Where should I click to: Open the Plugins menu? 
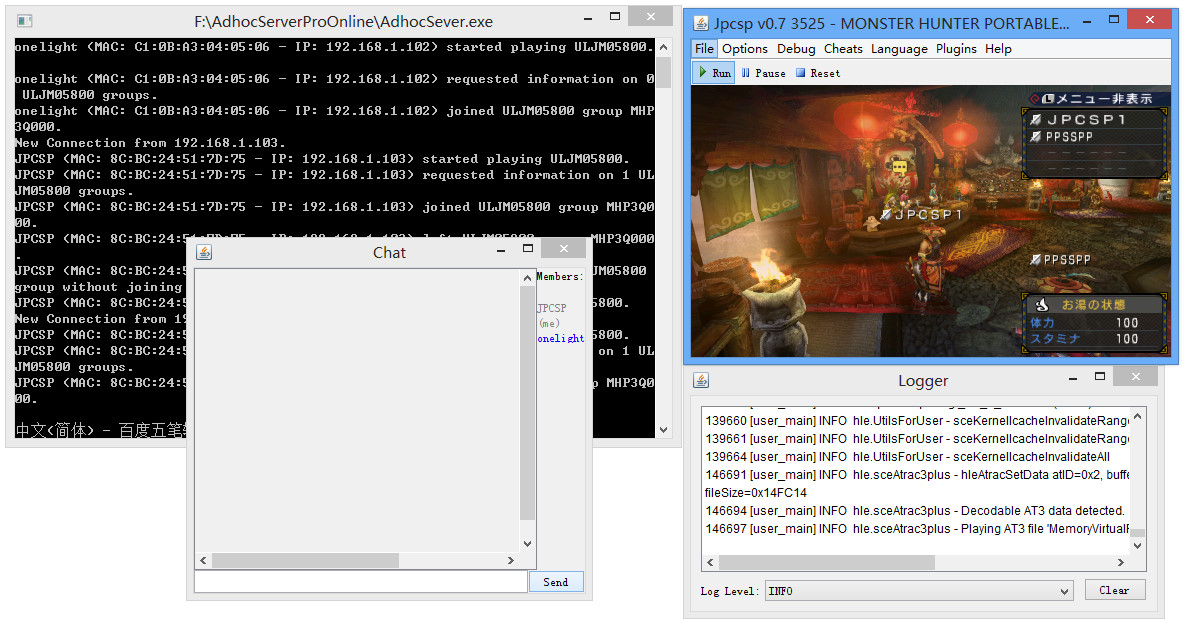tap(956, 48)
